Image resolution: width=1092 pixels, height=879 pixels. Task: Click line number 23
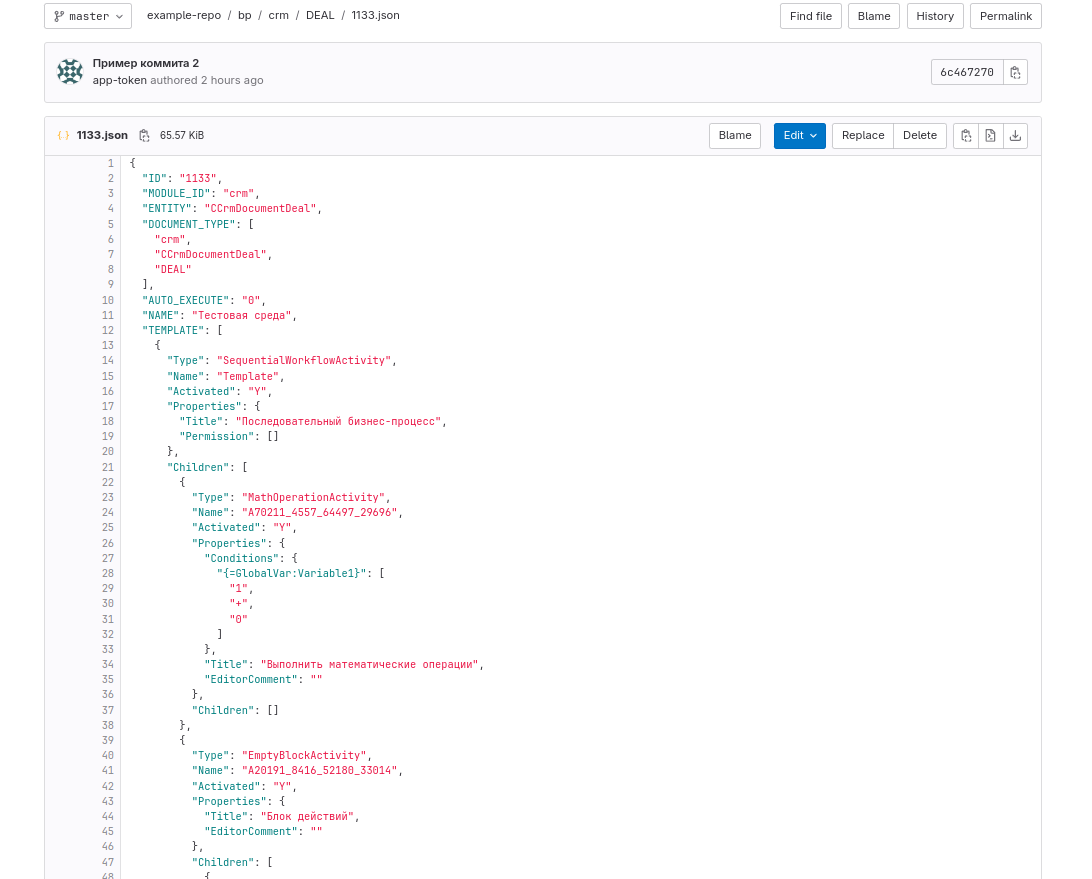(x=108, y=497)
